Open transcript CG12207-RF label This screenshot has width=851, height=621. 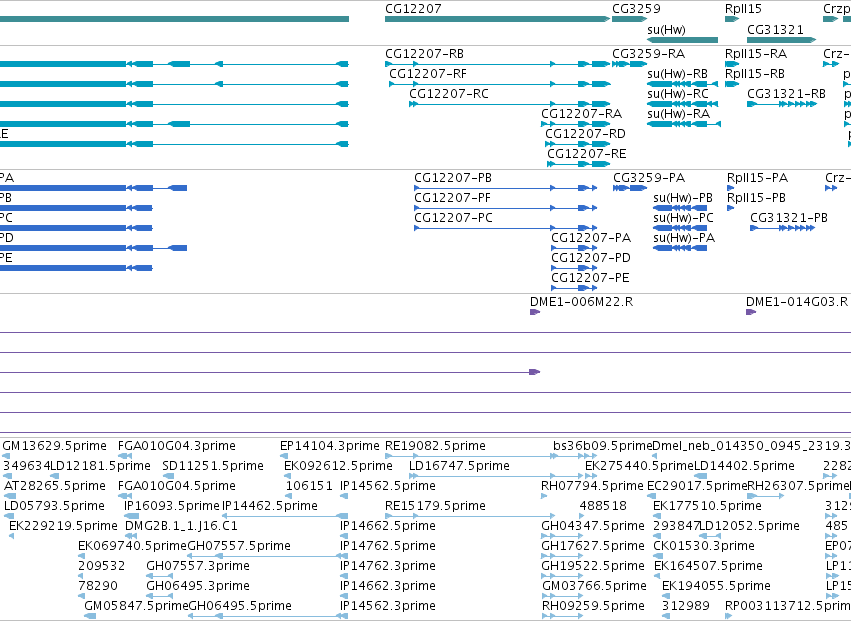pyautogui.click(x=428, y=74)
